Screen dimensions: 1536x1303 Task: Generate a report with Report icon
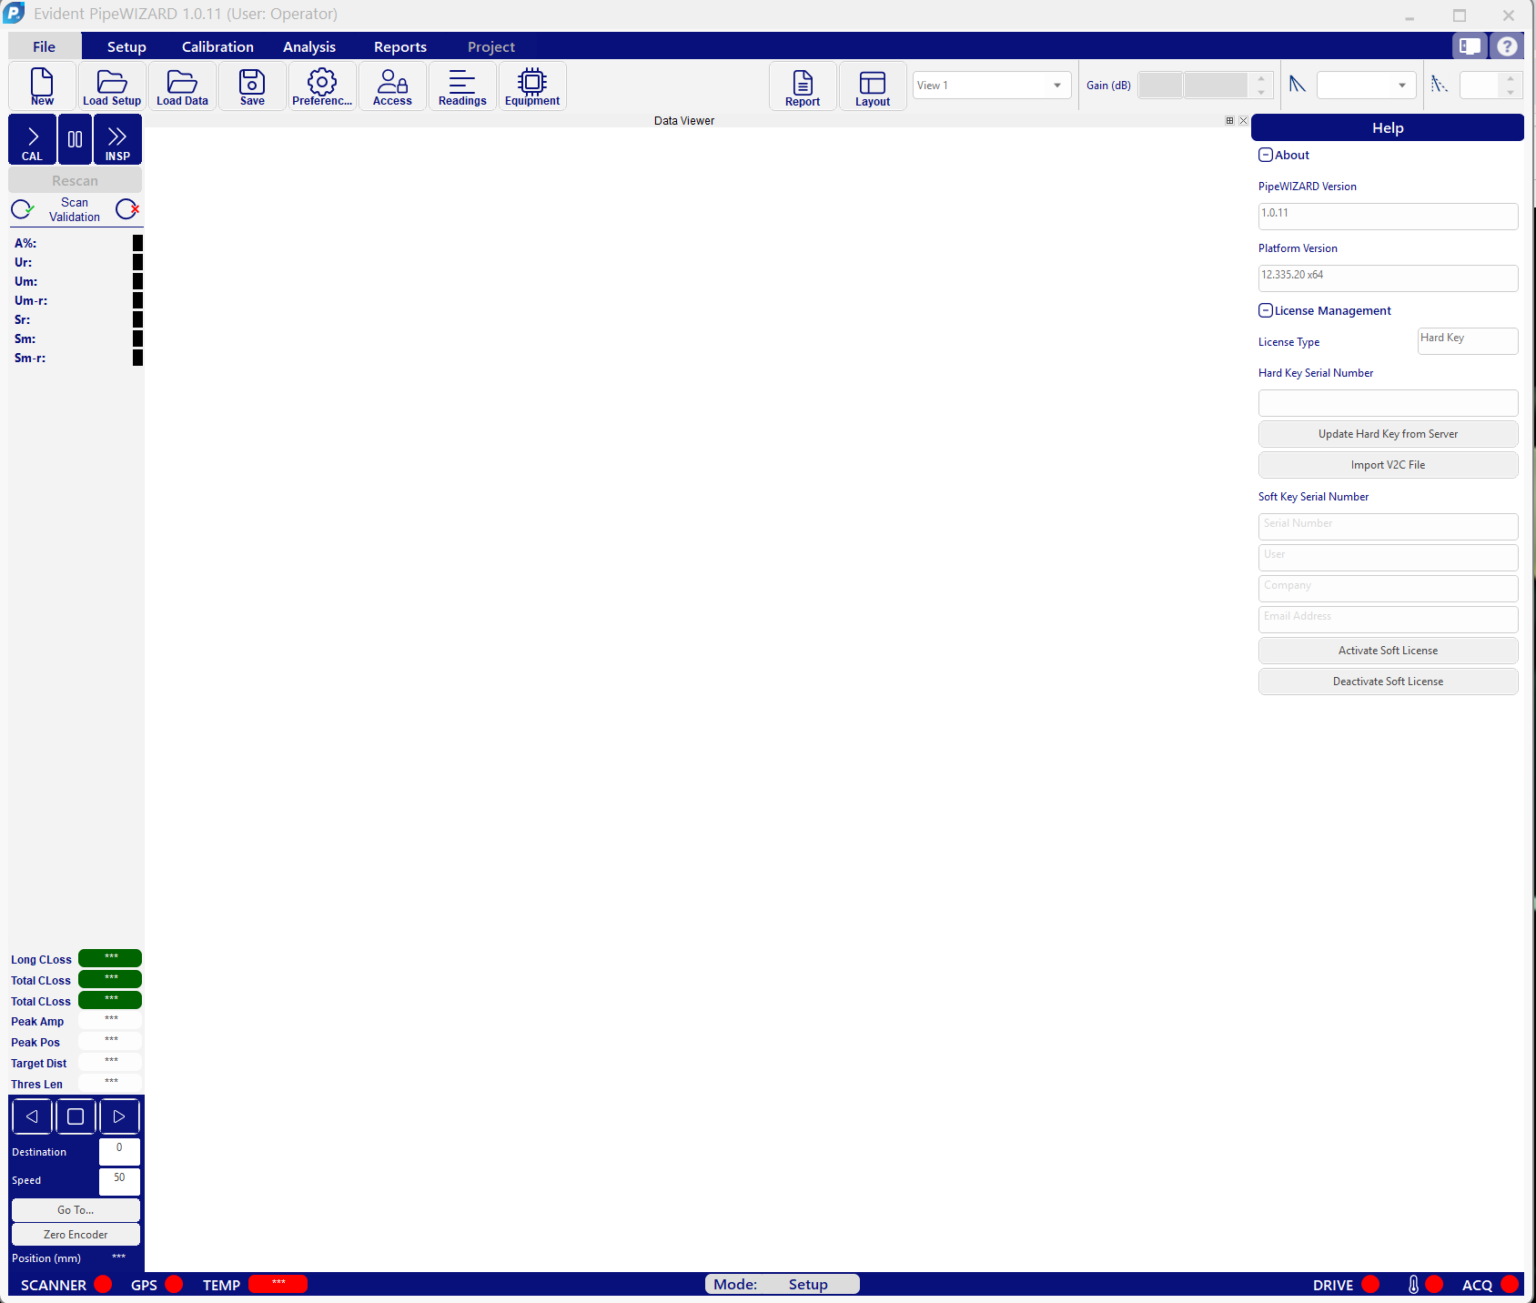click(x=803, y=87)
